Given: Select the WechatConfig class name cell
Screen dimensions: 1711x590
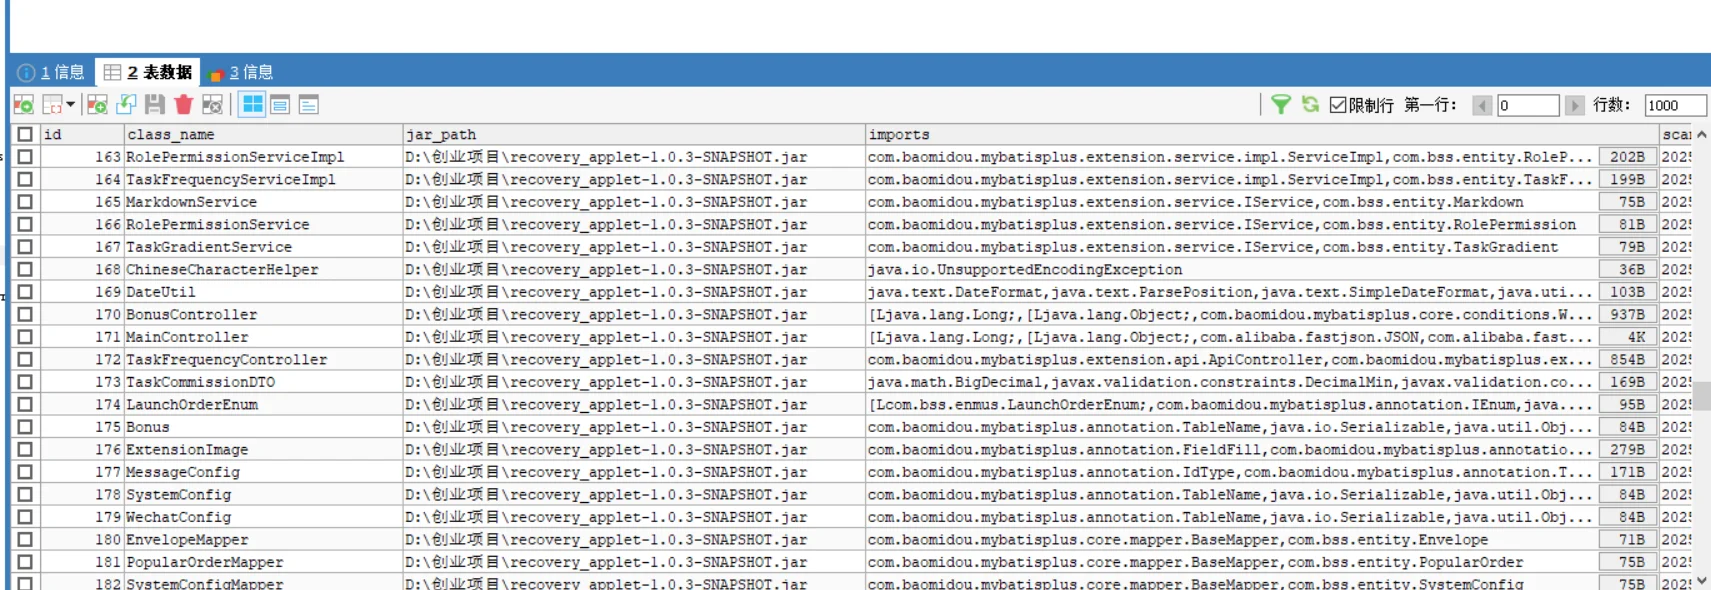Looking at the screenshot, I should [x=263, y=517].
